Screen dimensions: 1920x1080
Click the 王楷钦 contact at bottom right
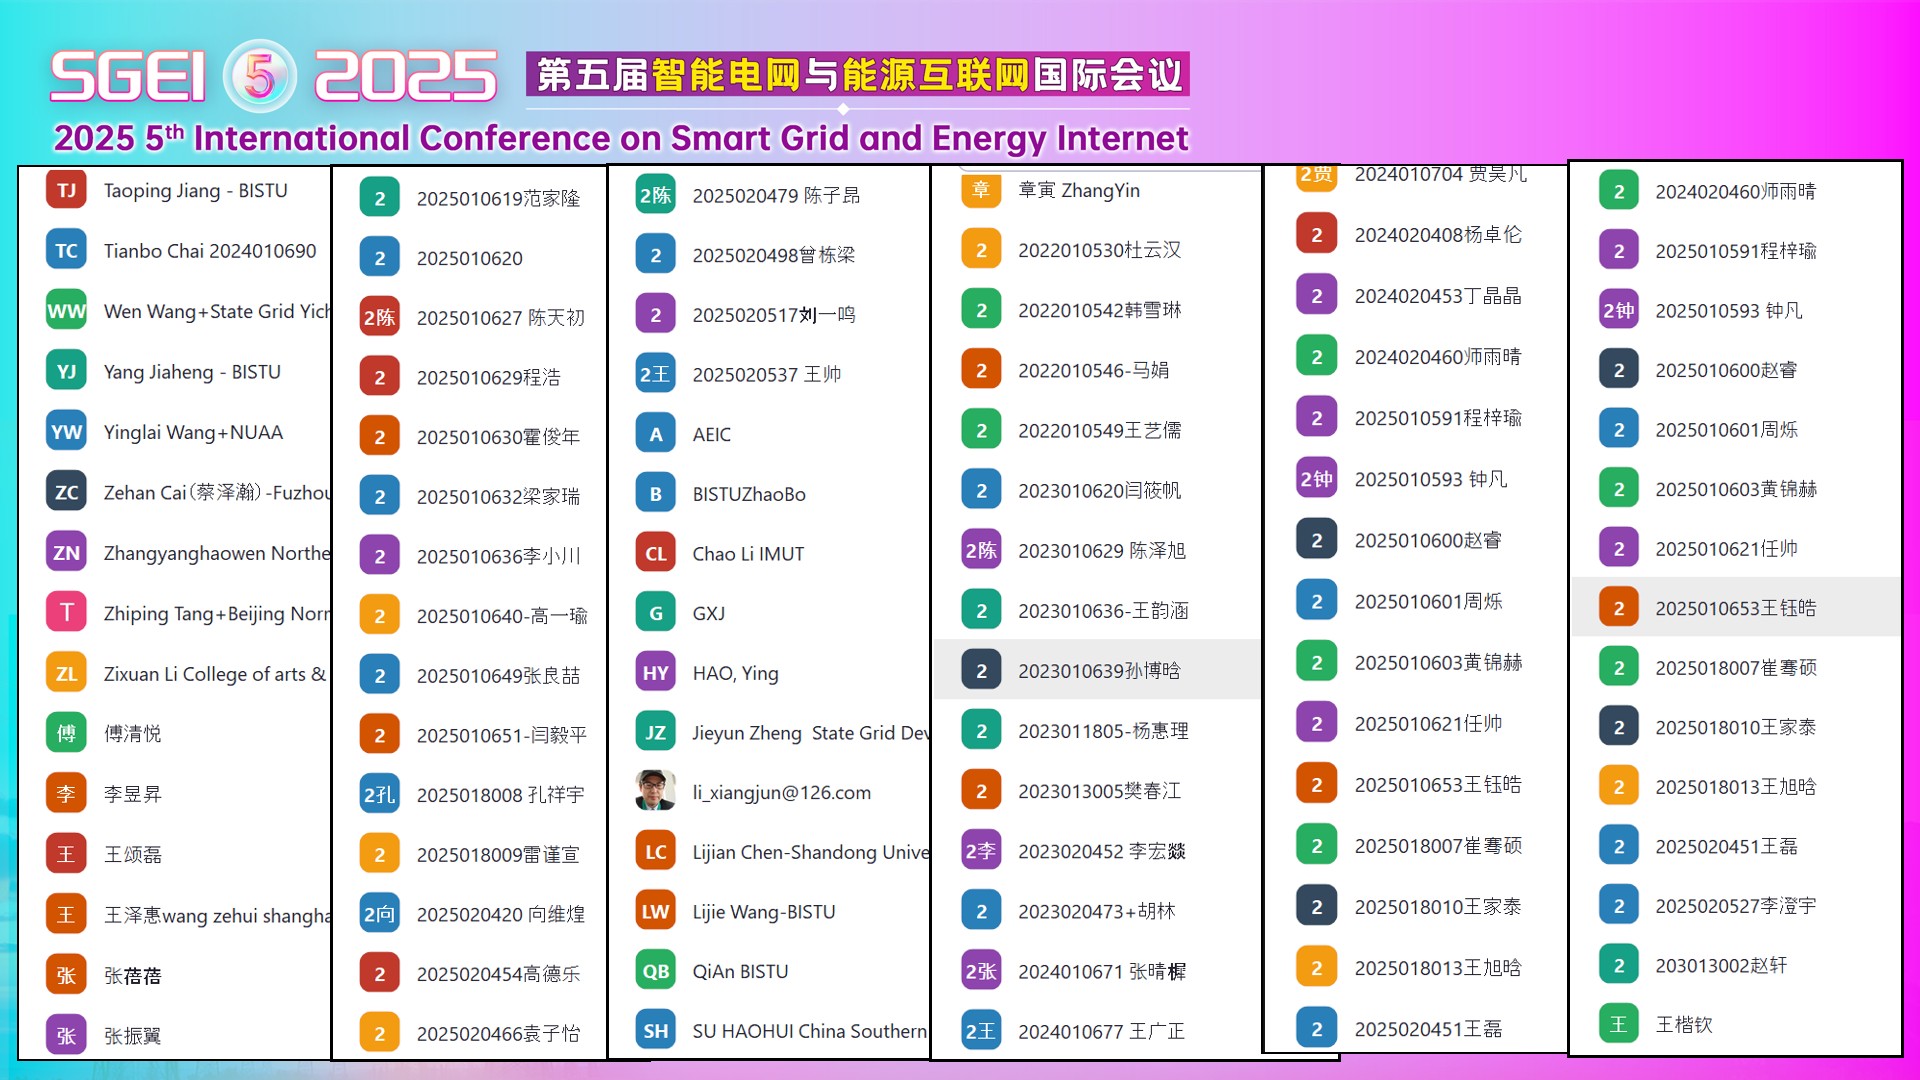tap(1720, 1023)
